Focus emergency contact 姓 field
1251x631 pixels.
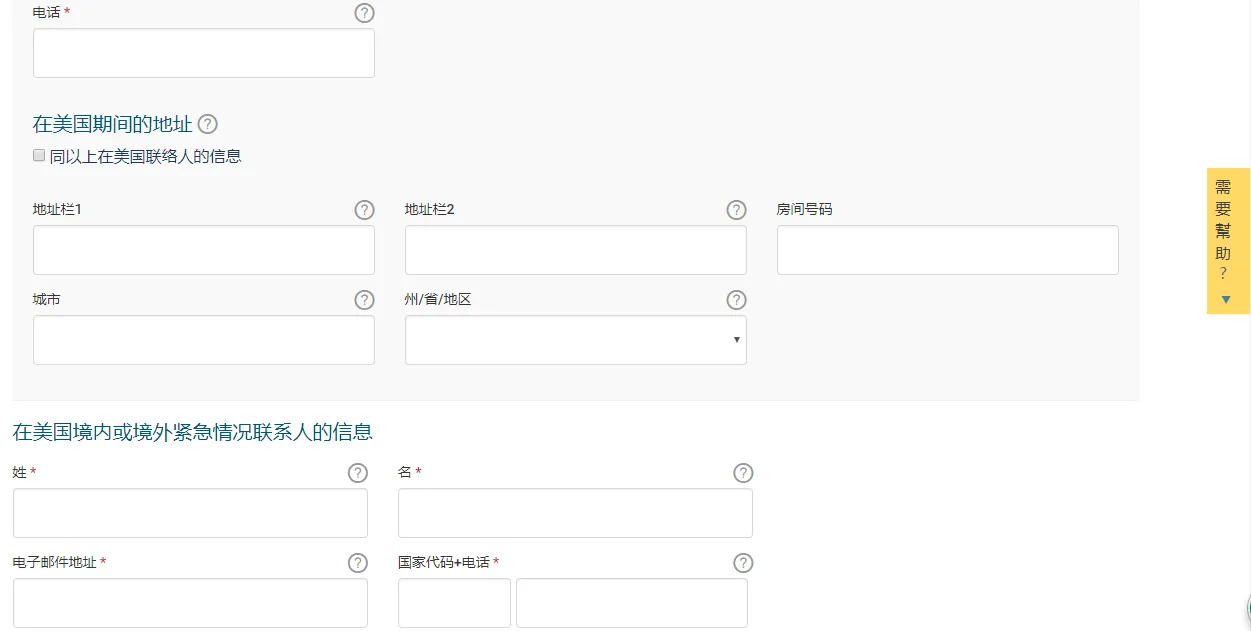[x=190, y=513]
